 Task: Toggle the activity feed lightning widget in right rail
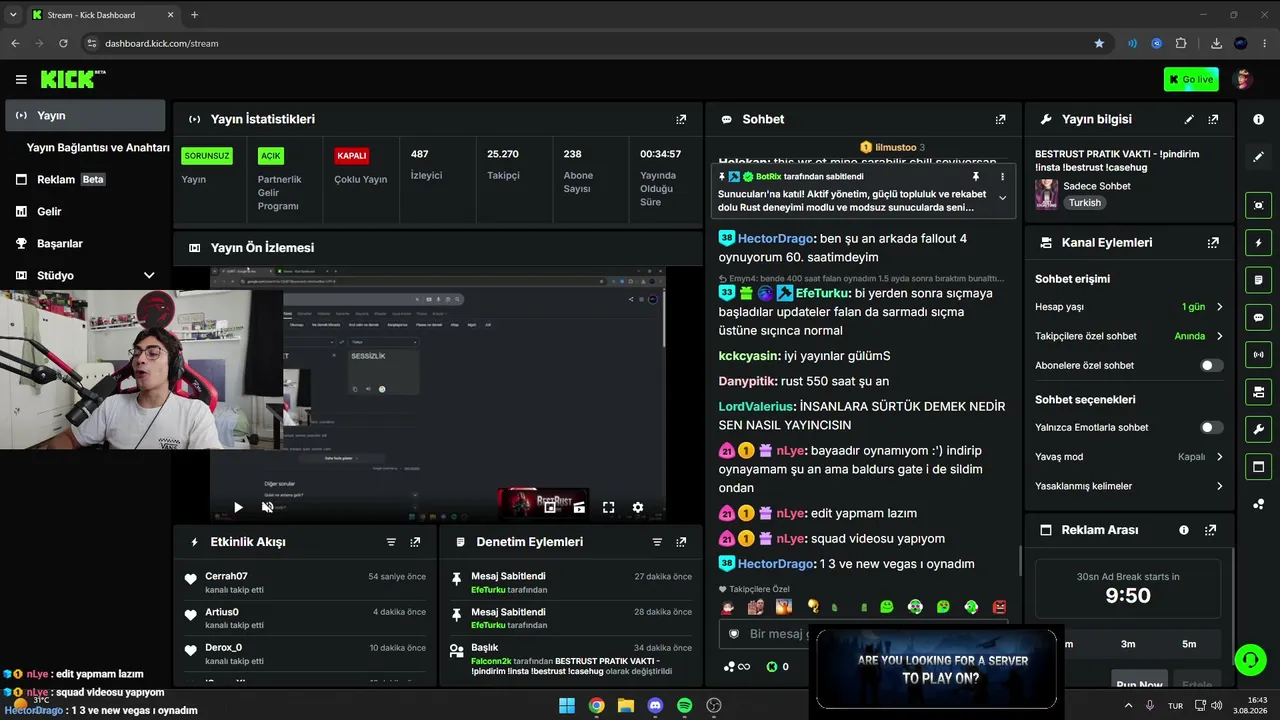[x=1258, y=243]
